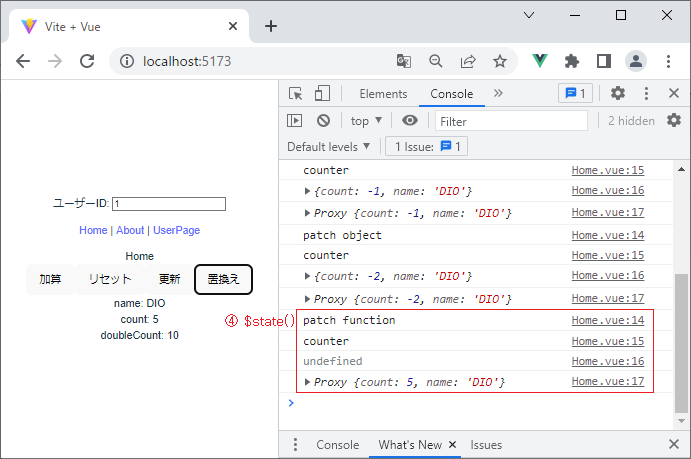Click the console scrollbar up arrow
This screenshot has height=459, width=691.
(681, 169)
